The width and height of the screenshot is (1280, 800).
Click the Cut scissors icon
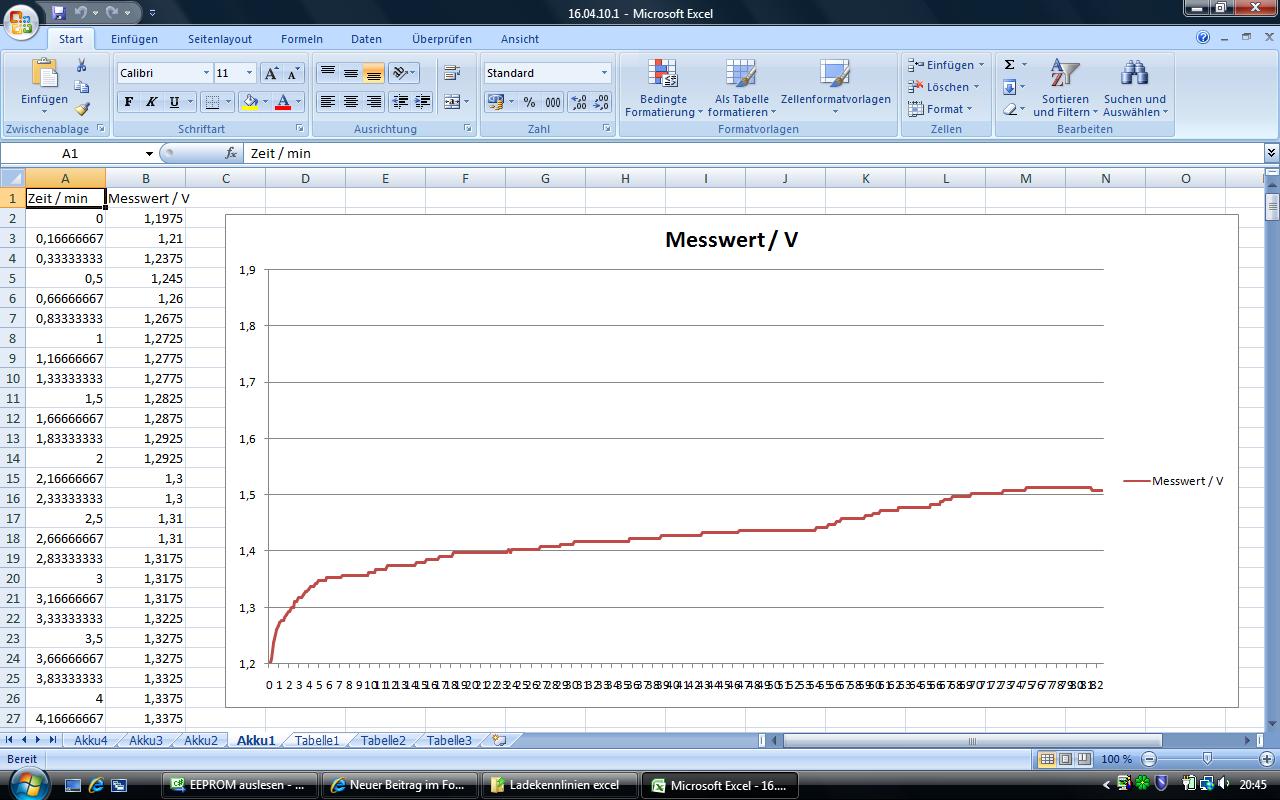(82, 65)
